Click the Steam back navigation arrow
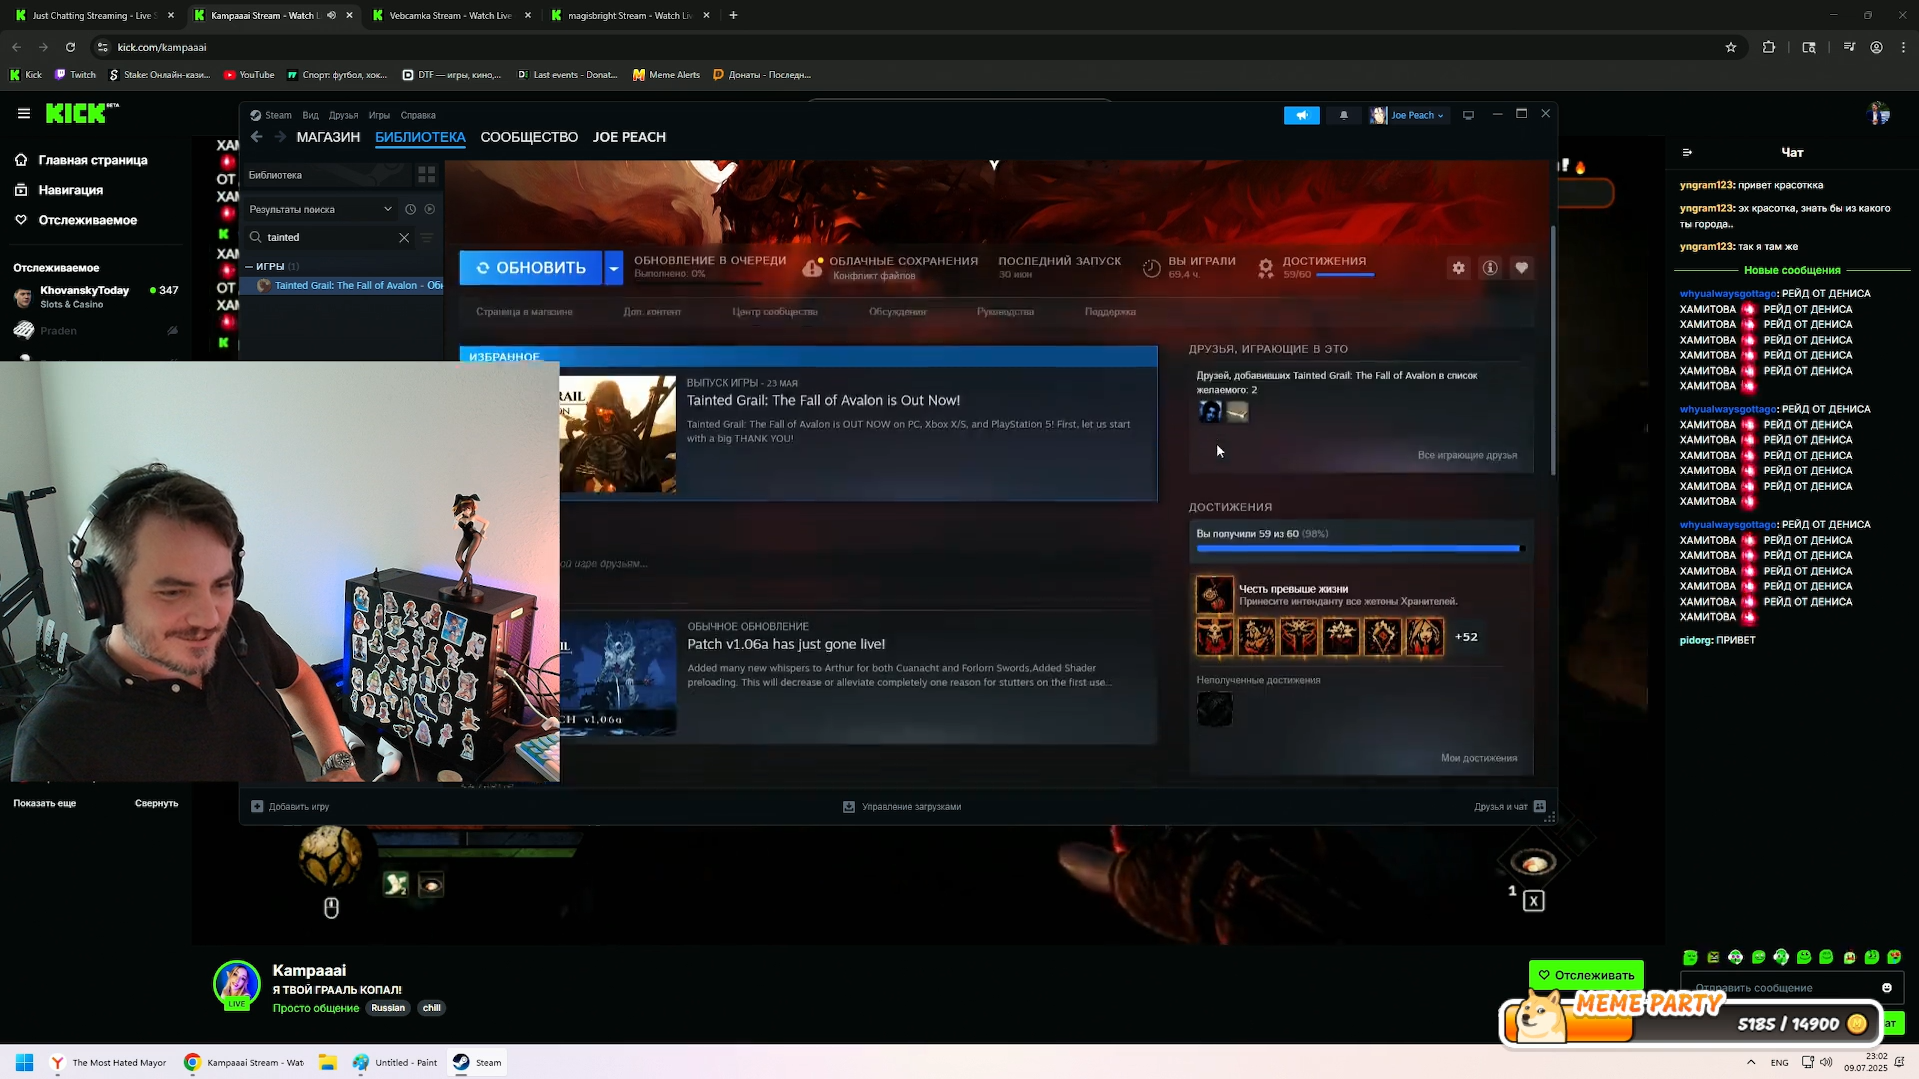The image size is (1919, 1079). 257,137
